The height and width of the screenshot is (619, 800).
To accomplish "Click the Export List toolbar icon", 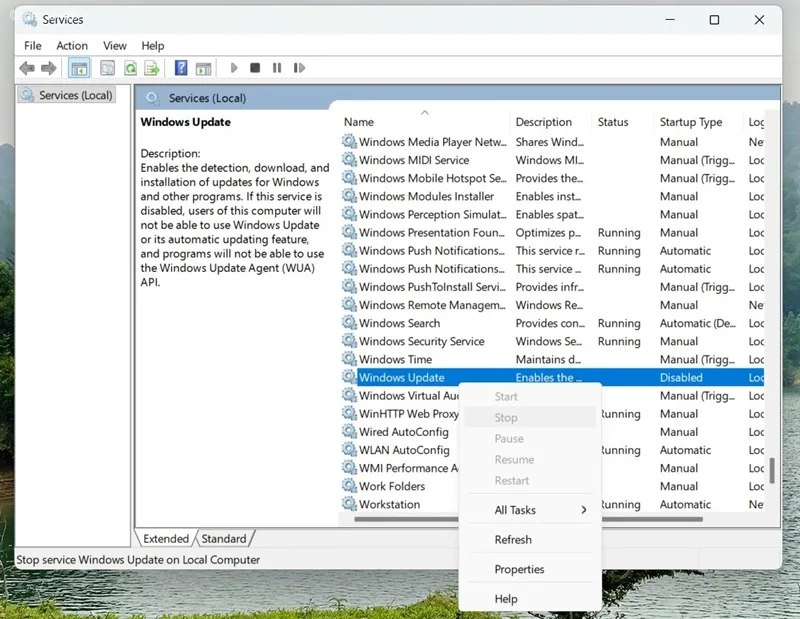I will point(152,68).
